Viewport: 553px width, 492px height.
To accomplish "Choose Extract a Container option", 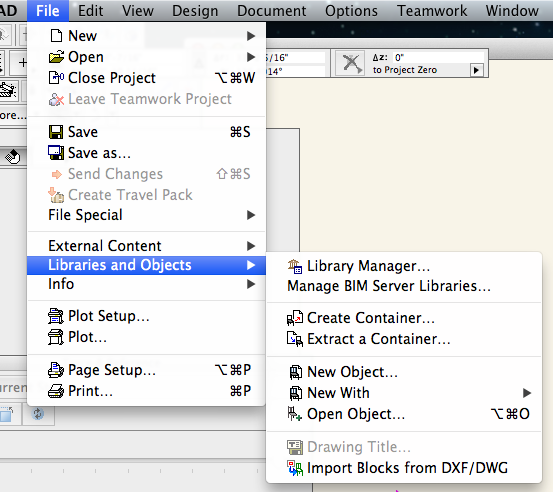I will tap(403, 339).
